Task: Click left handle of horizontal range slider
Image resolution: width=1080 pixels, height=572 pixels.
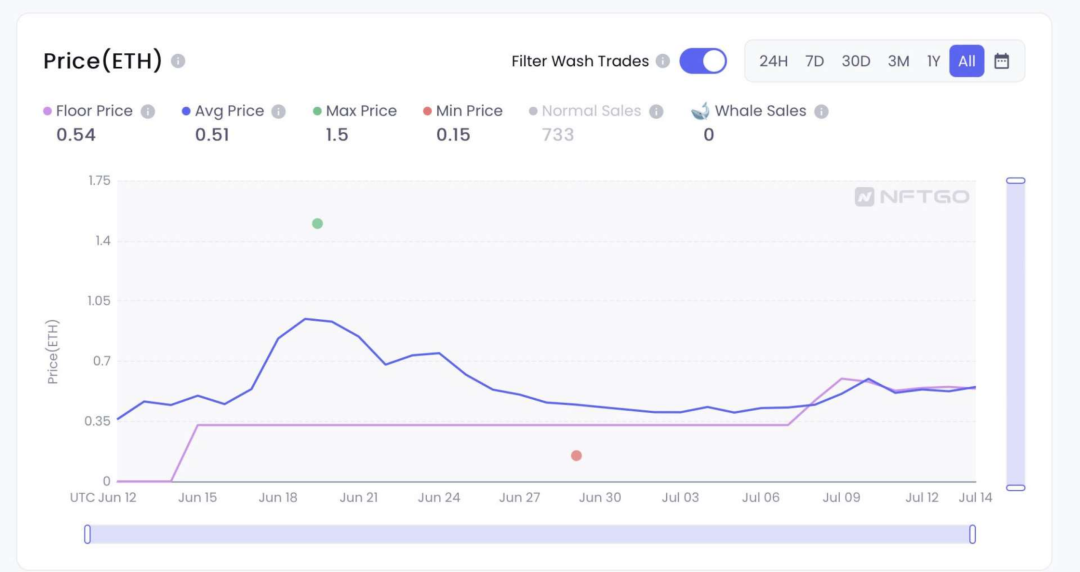Action: point(88,534)
